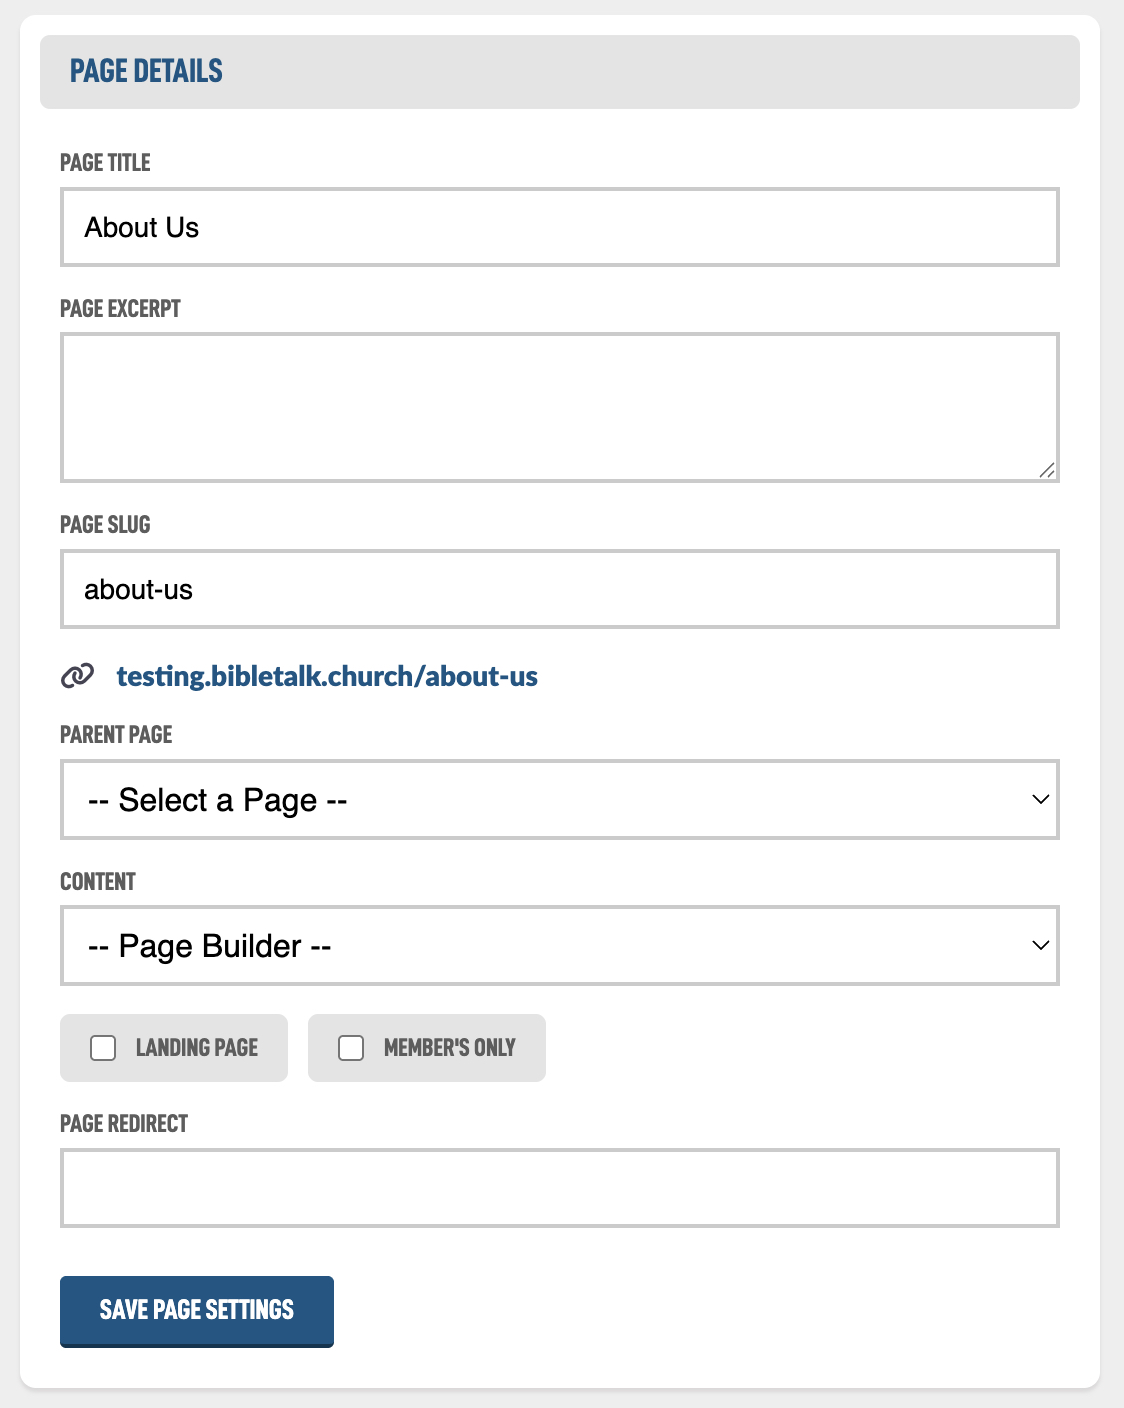This screenshot has height=1408, width=1124.
Task: Click the empty Page Redirect input
Action: click(559, 1188)
